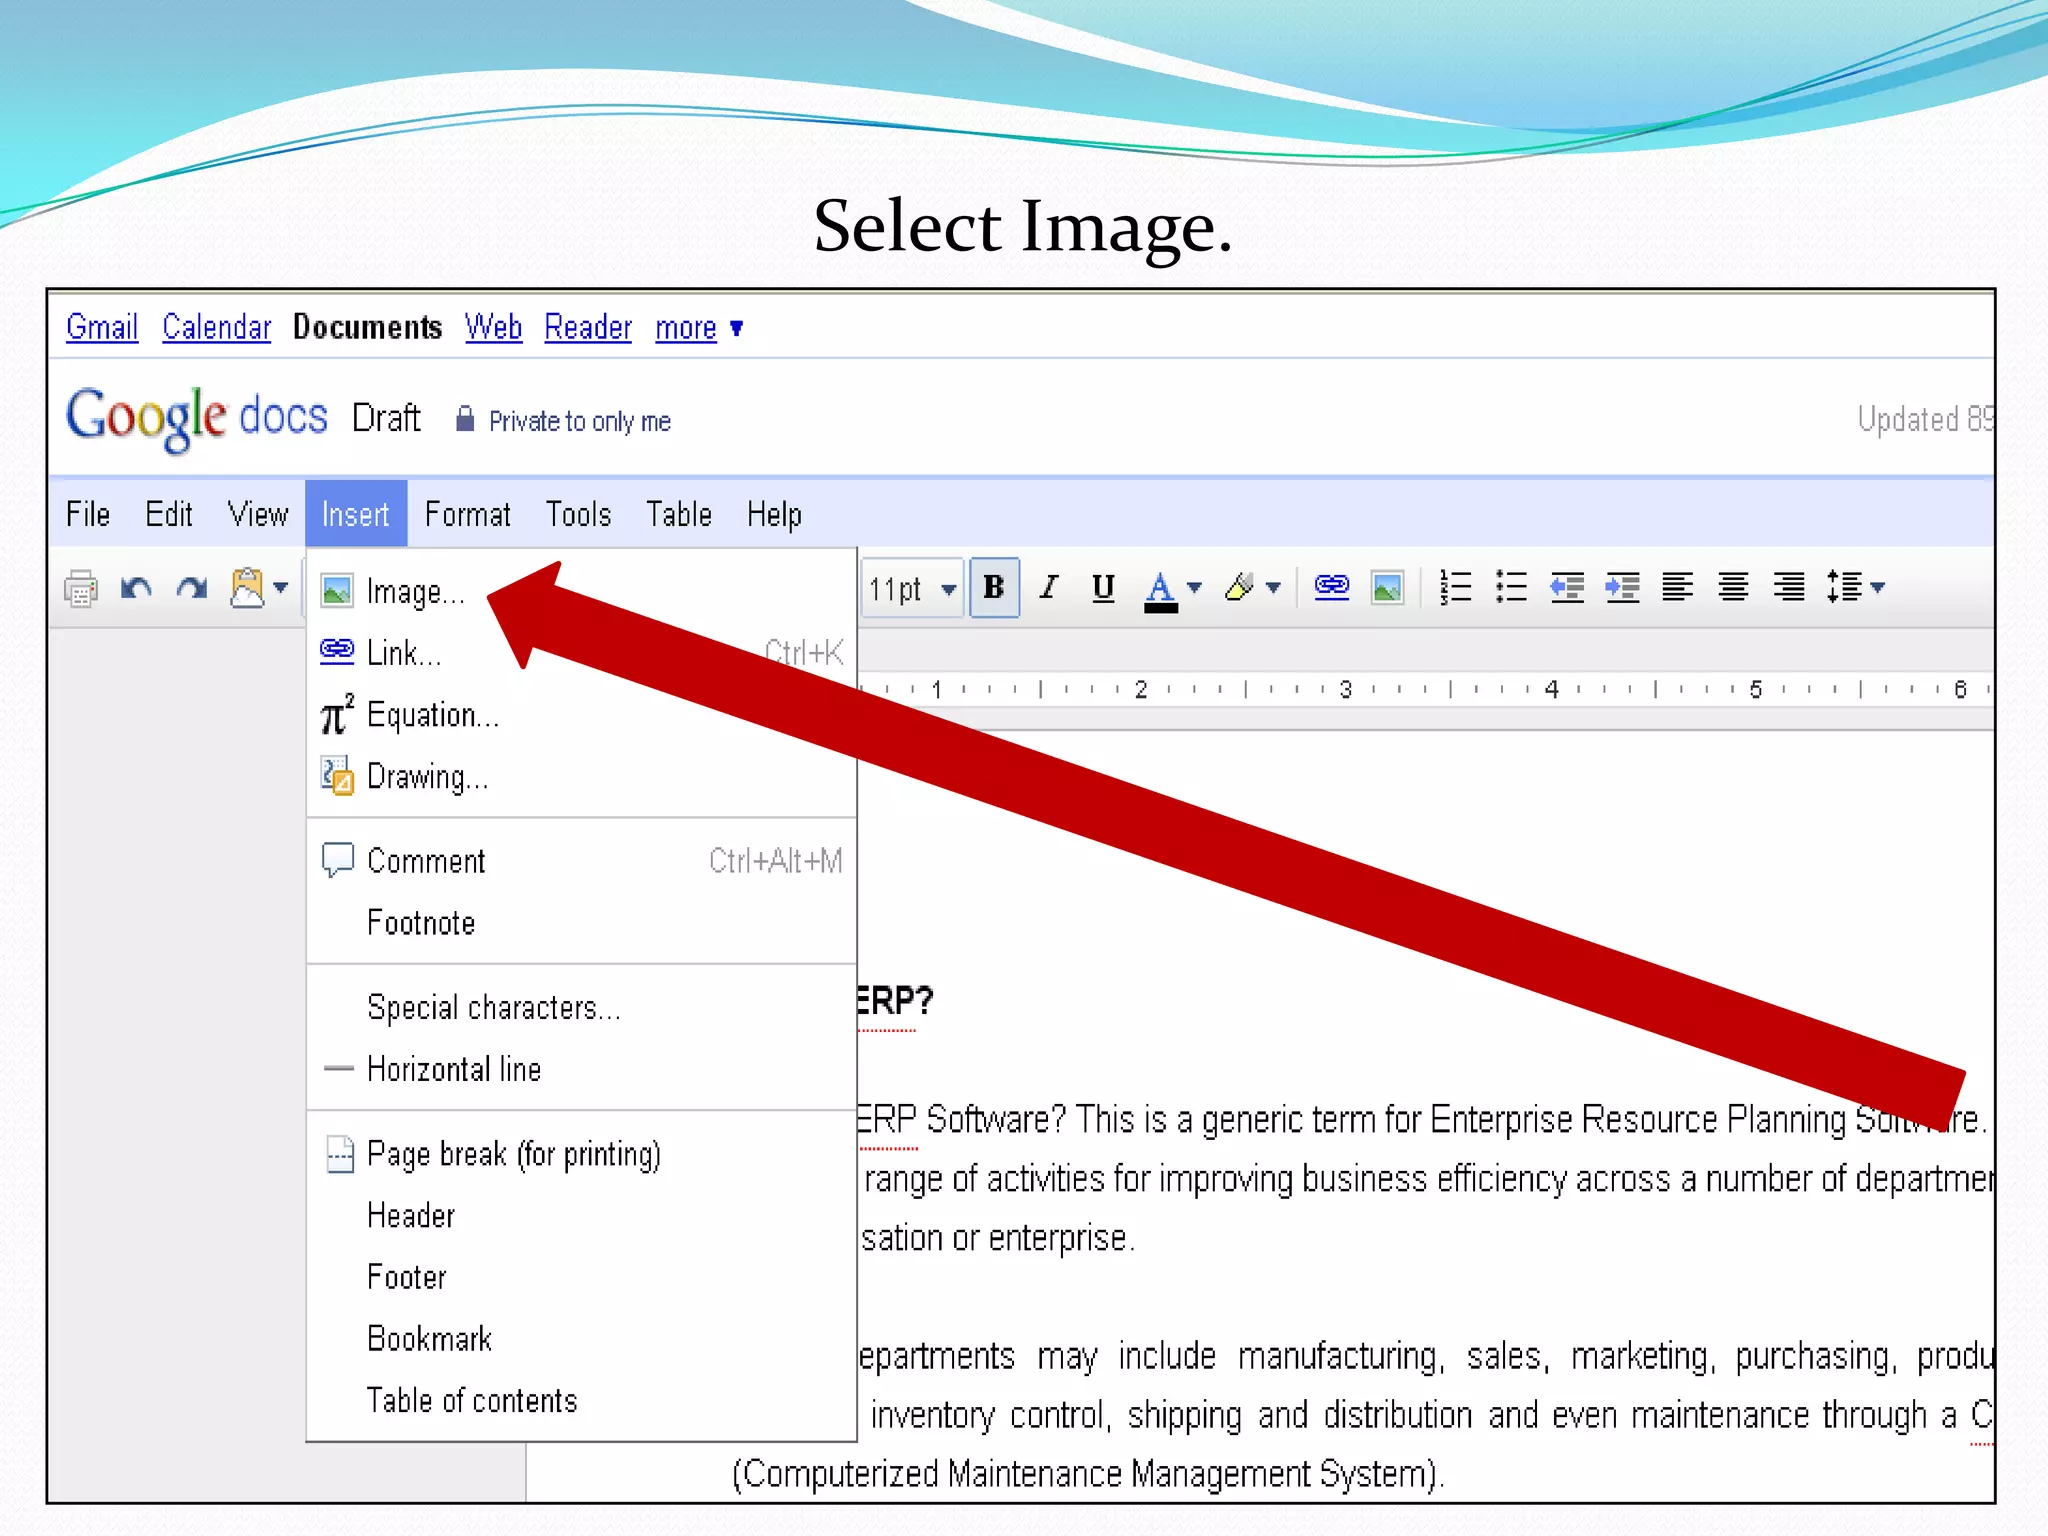Click the line spacing icon
Image resolution: width=2048 pixels, height=1536 pixels.
pyautogui.click(x=1844, y=587)
